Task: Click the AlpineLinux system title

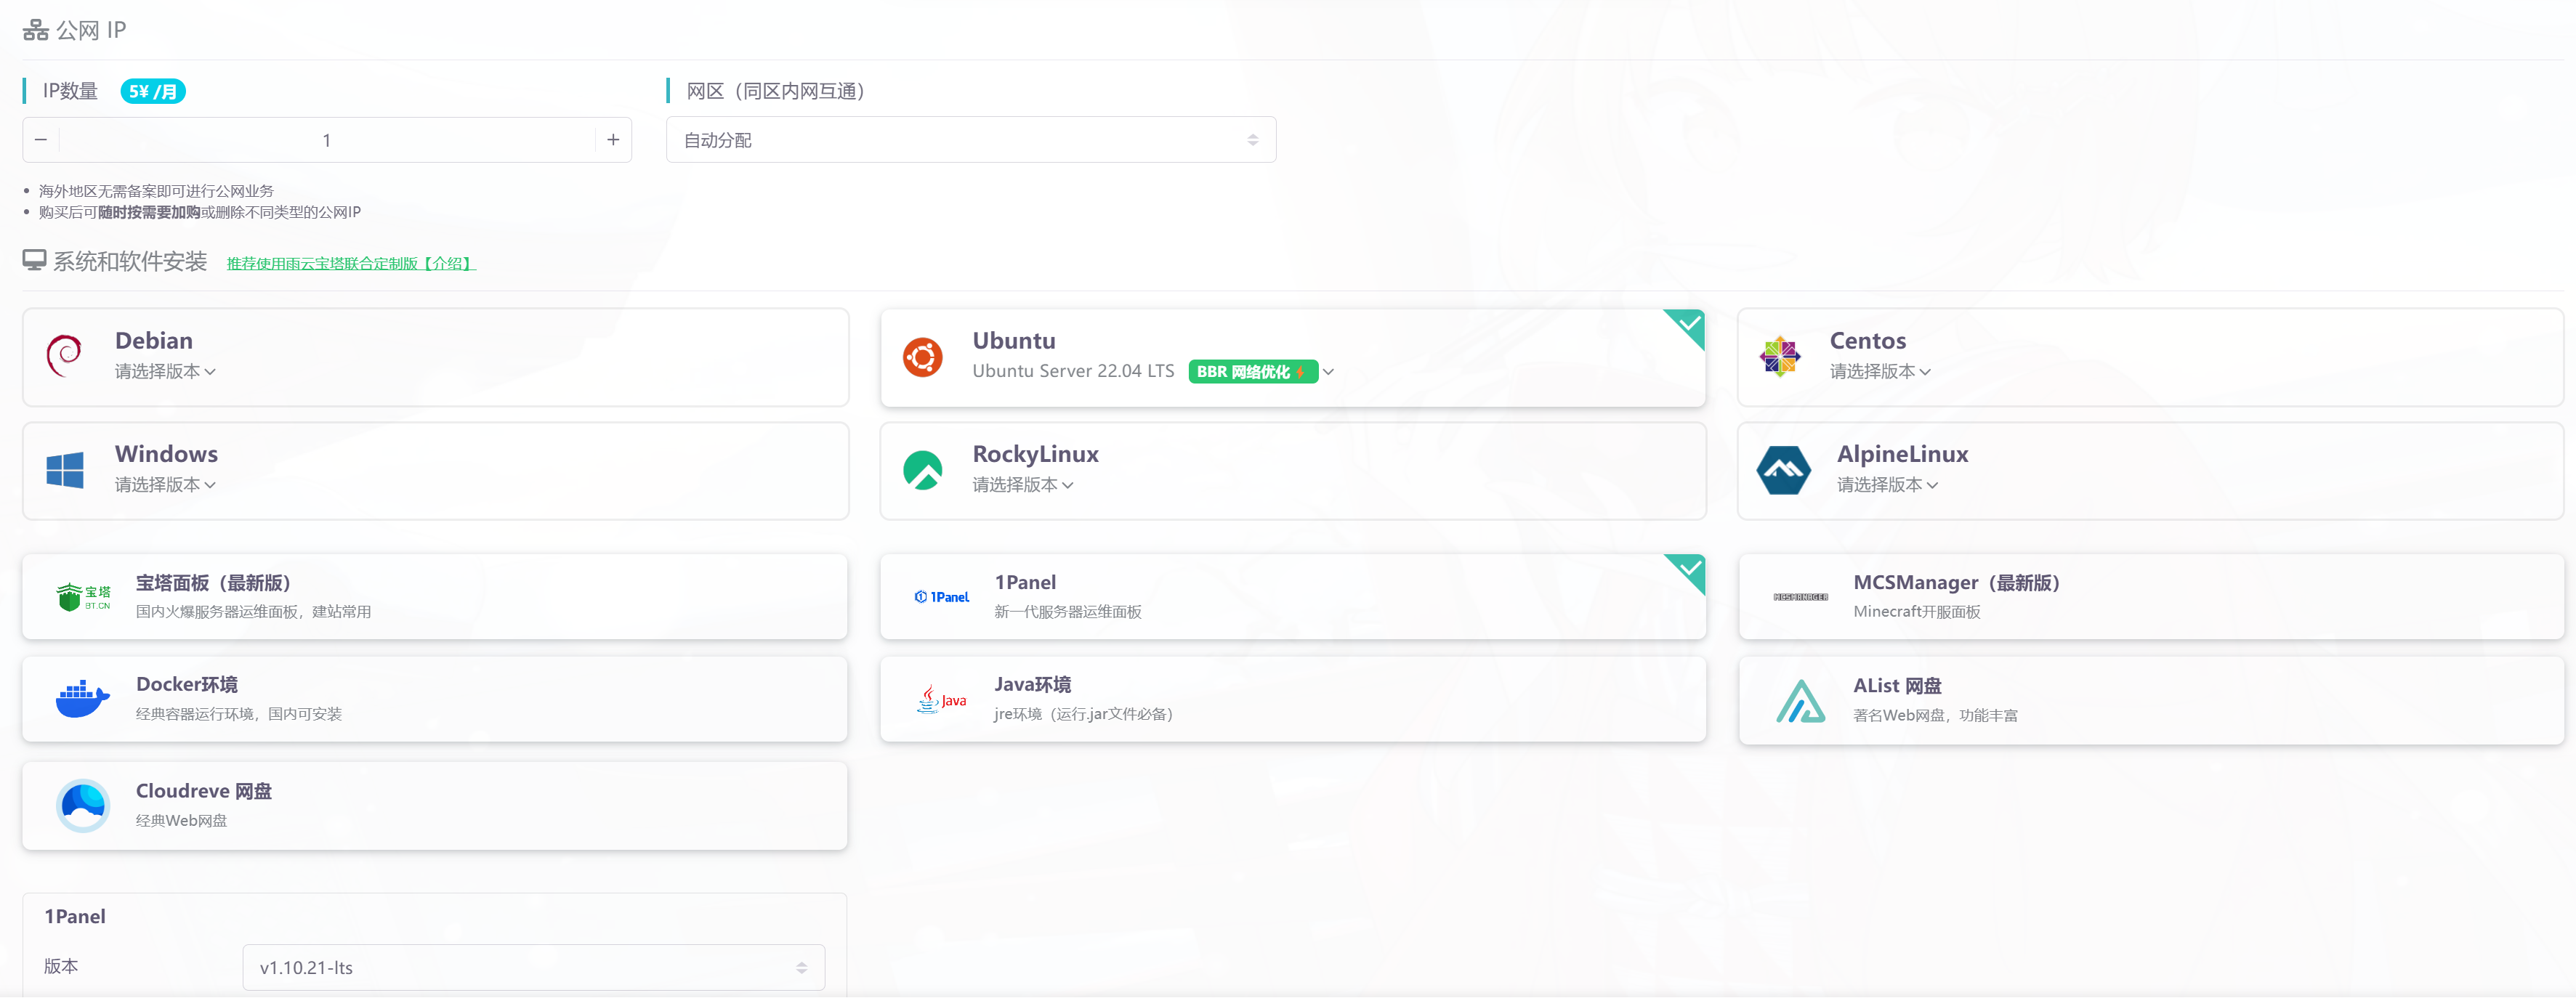Action: tap(1902, 454)
